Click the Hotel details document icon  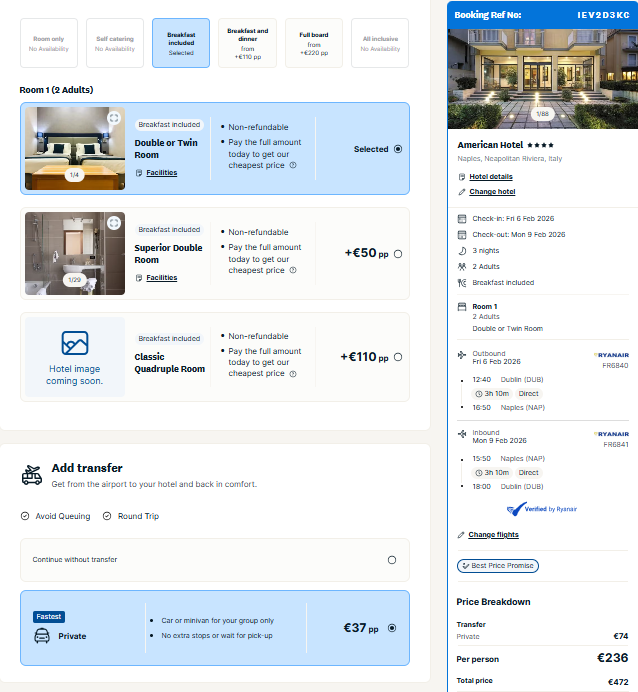pos(462,177)
